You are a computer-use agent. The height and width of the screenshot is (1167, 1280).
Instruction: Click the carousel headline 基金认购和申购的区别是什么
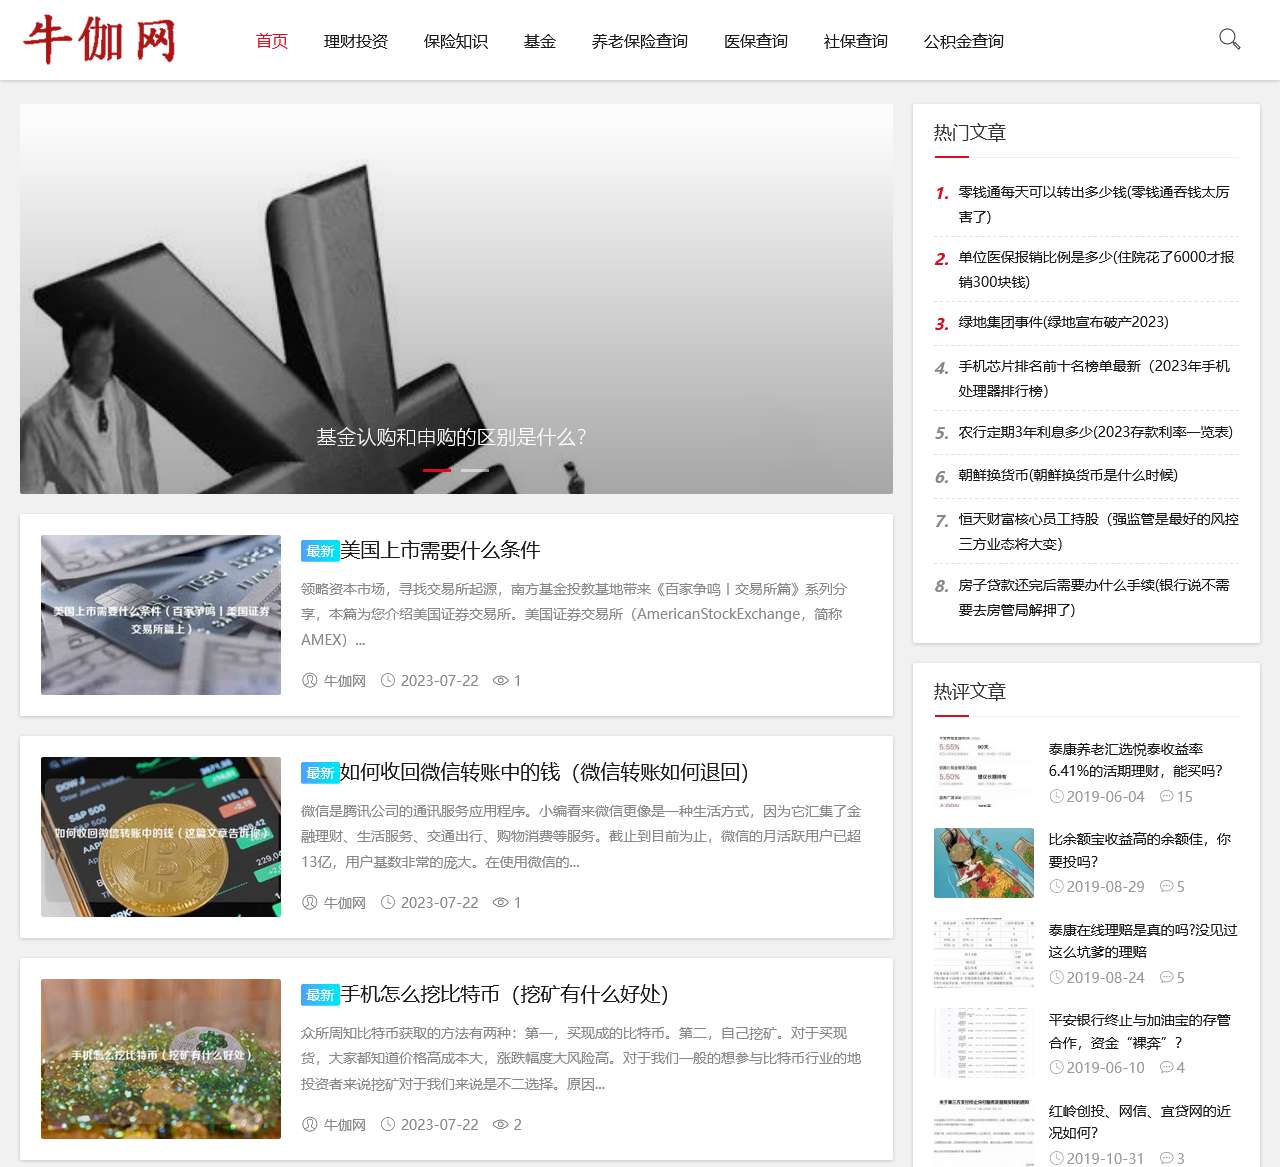449,436
